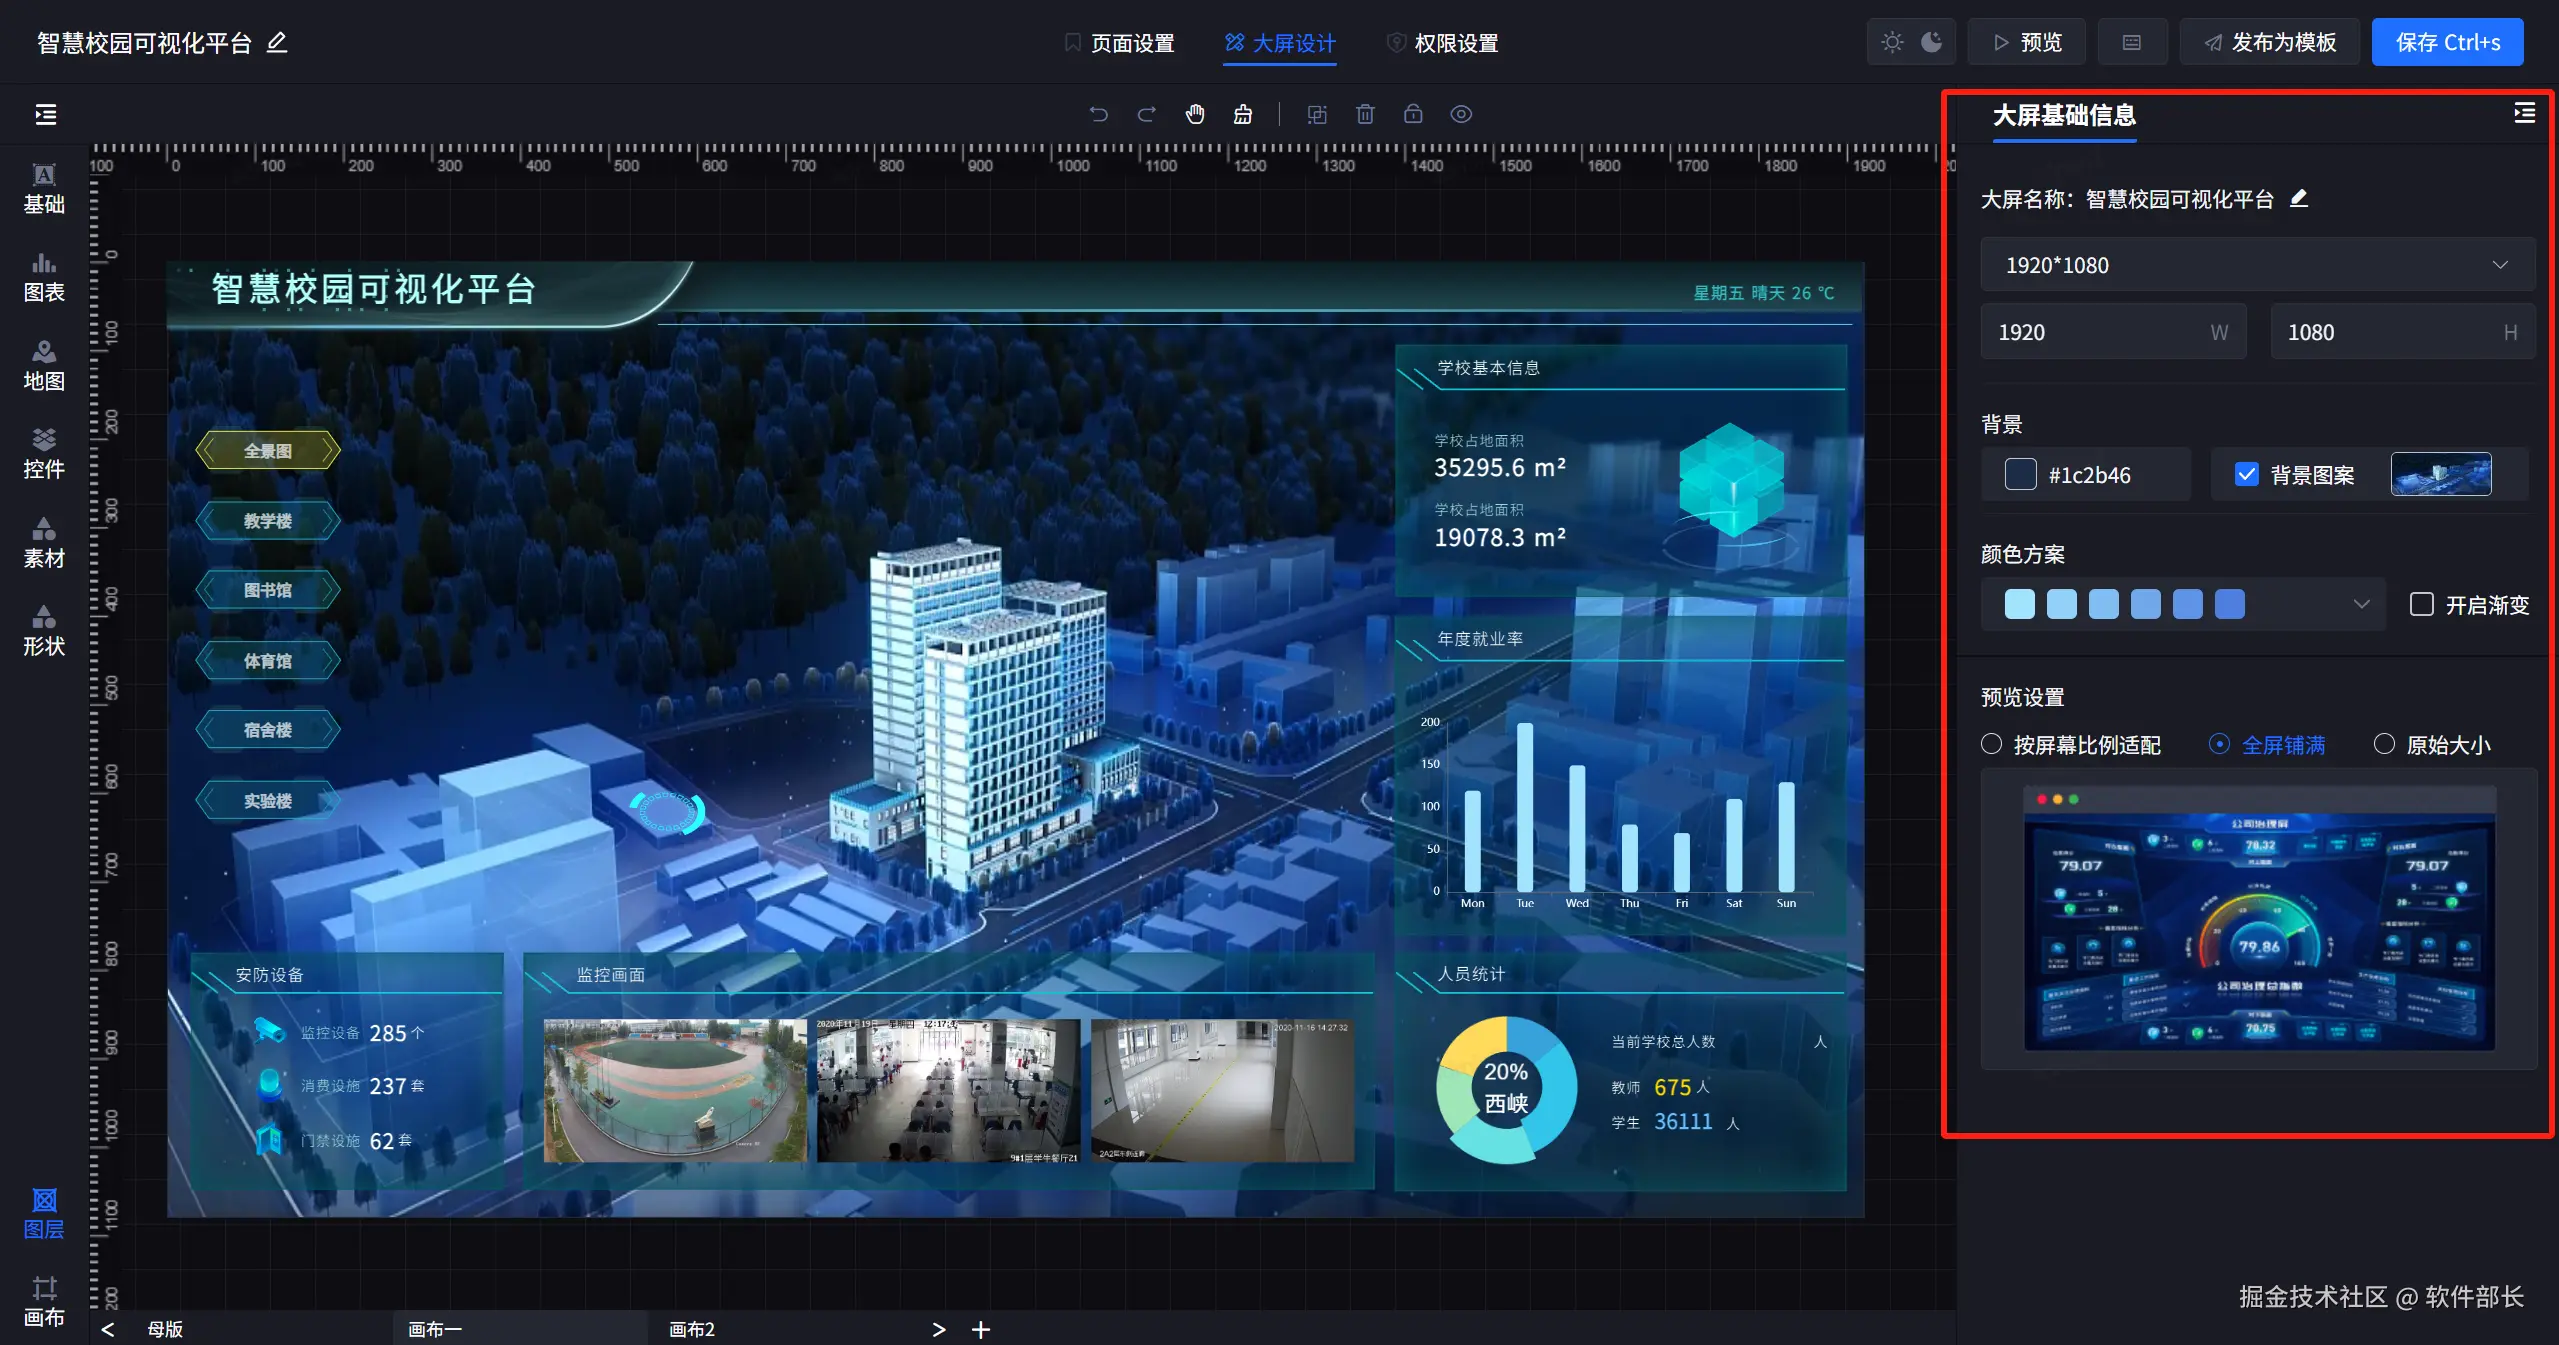This screenshot has width=2559, height=1345.
Task: Switch to dark moon theme icon
Action: pos(1932,42)
